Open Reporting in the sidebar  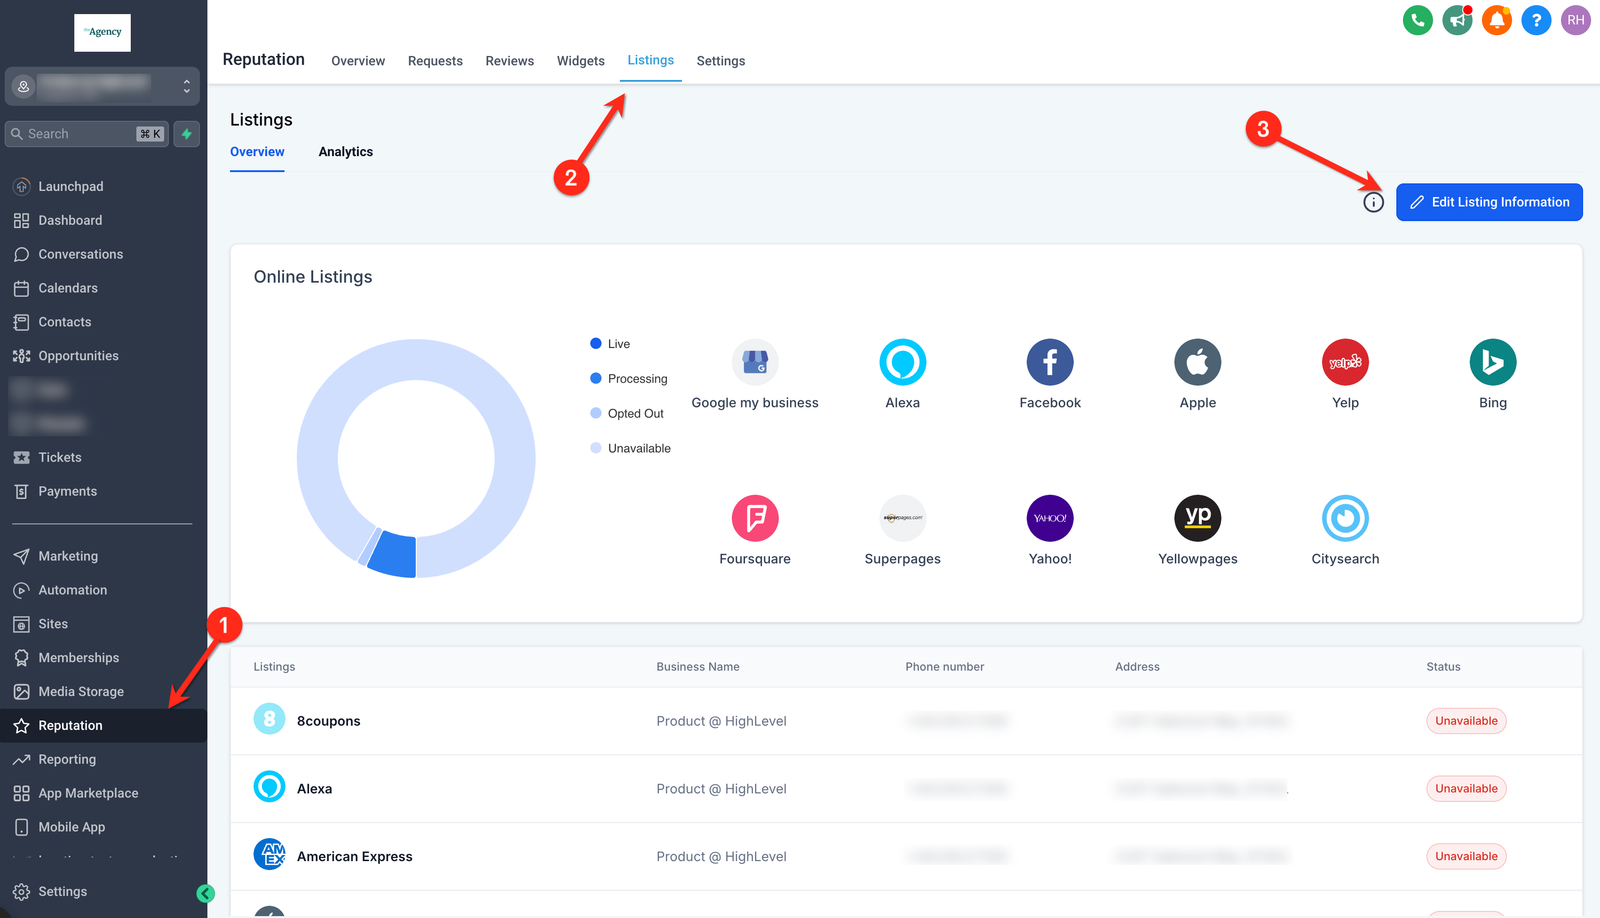67,760
